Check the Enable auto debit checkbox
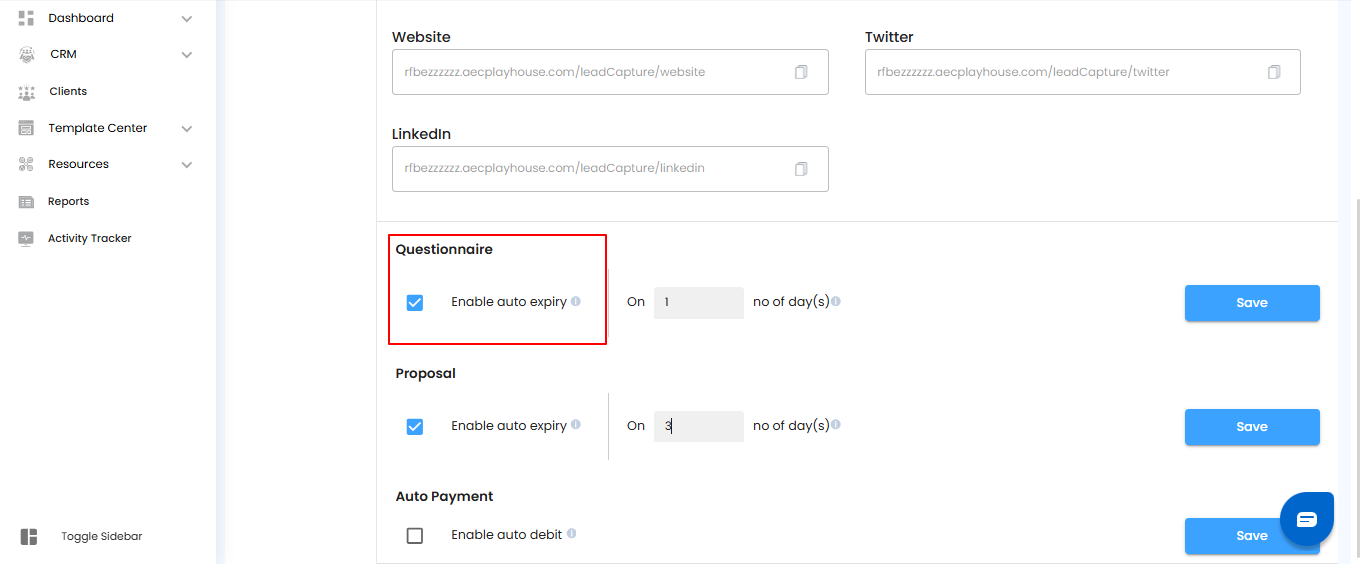1364x564 pixels. [415, 536]
